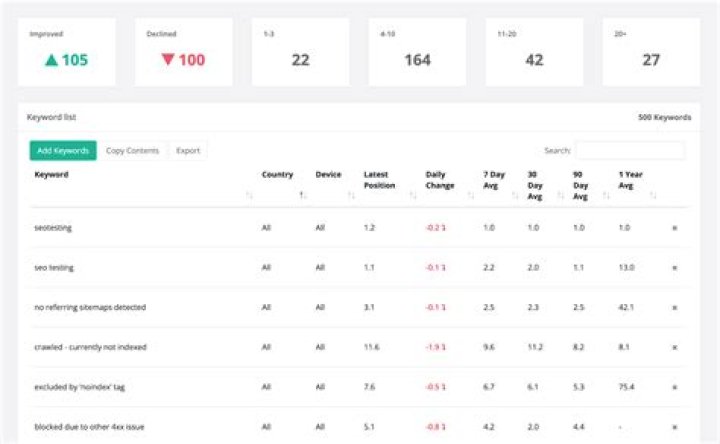Delete the 'seo testing' keyword row

[x=675, y=268]
